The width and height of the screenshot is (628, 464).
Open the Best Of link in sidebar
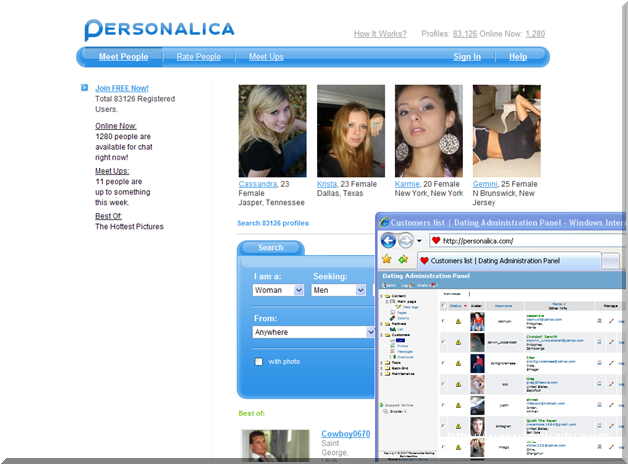[108, 216]
